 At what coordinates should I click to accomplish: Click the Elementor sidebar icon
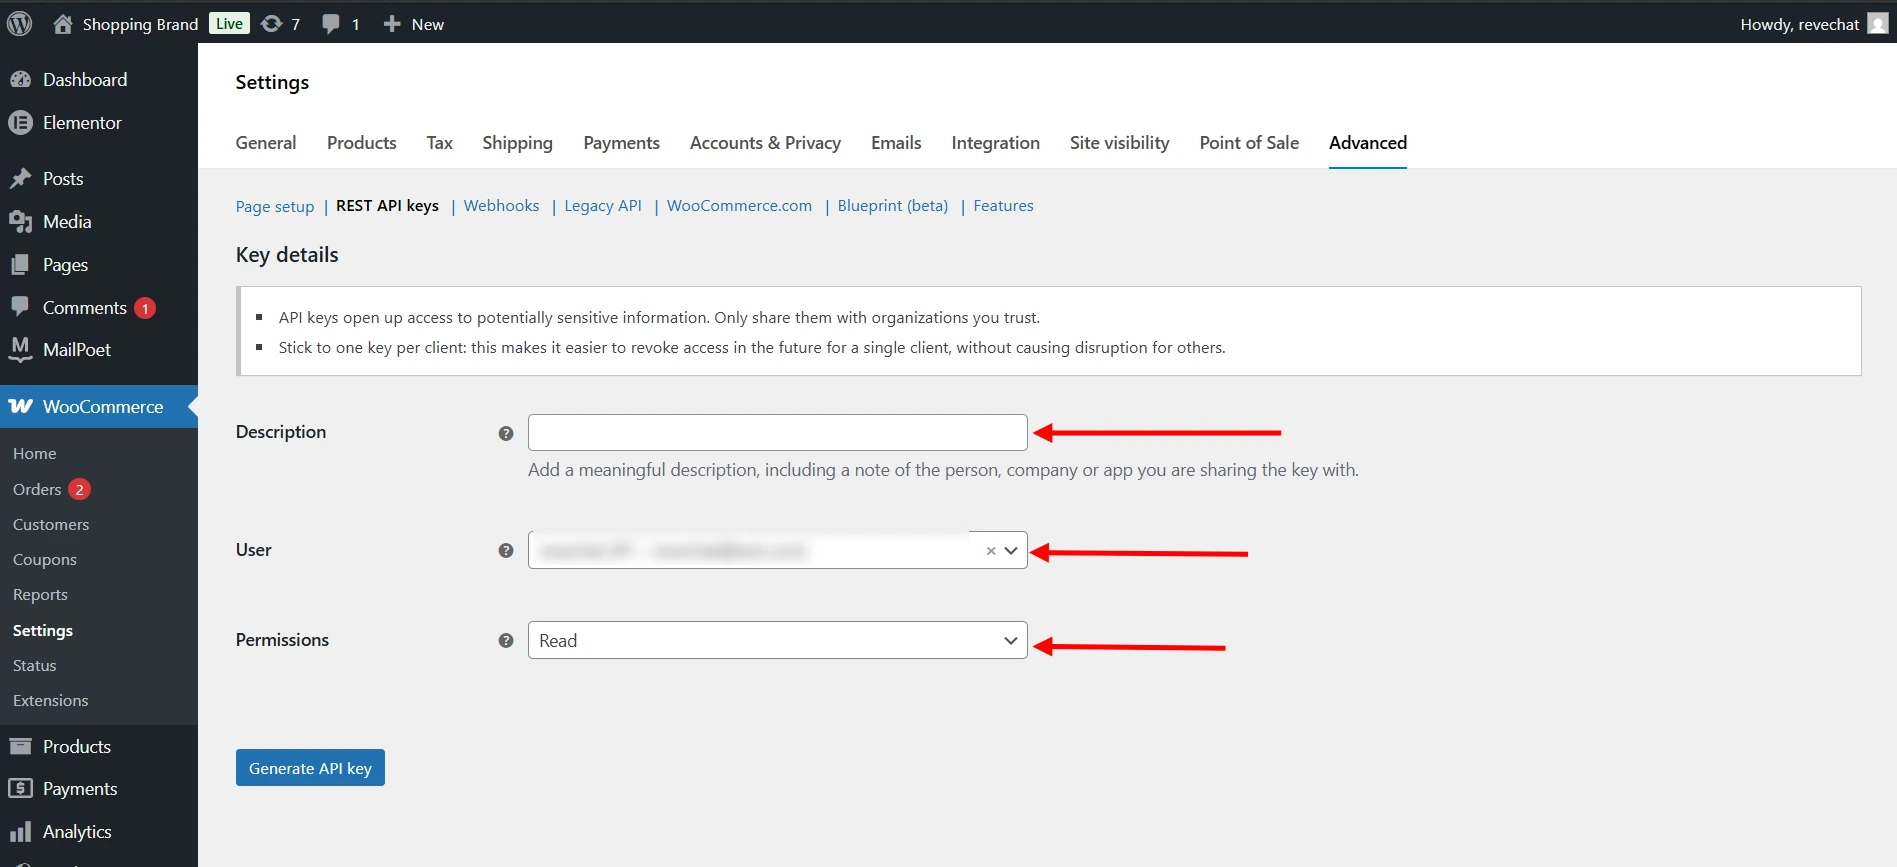[x=21, y=123]
